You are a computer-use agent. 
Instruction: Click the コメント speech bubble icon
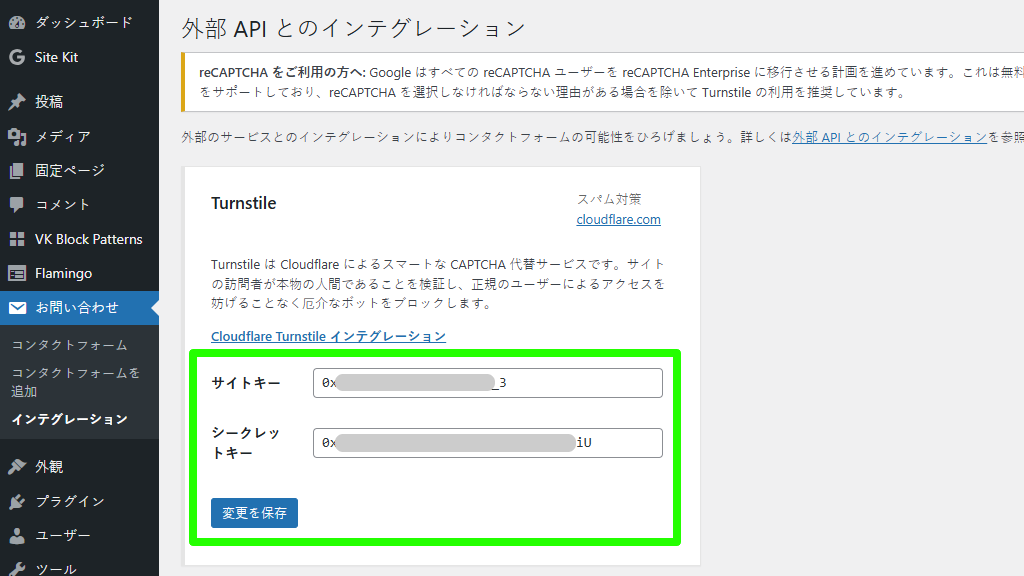tap(17, 204)
